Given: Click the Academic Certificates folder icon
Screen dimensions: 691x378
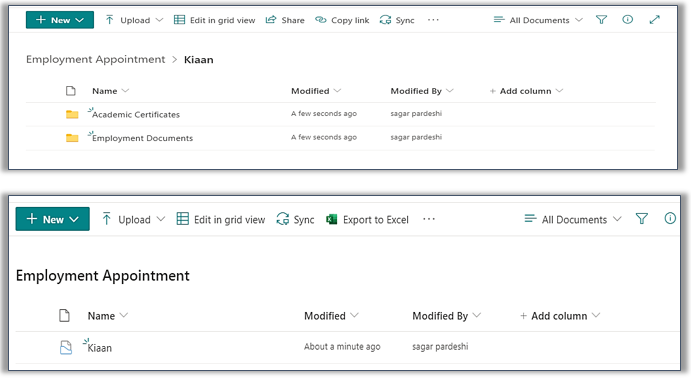Looking at the screenshot, I should pos(72,115).
